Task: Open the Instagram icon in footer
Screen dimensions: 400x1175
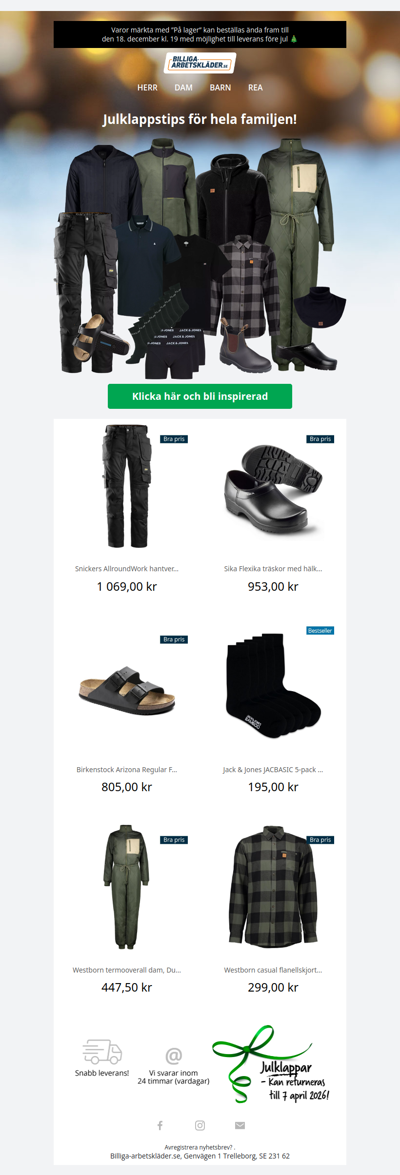Action: (x=200, y=1125)
